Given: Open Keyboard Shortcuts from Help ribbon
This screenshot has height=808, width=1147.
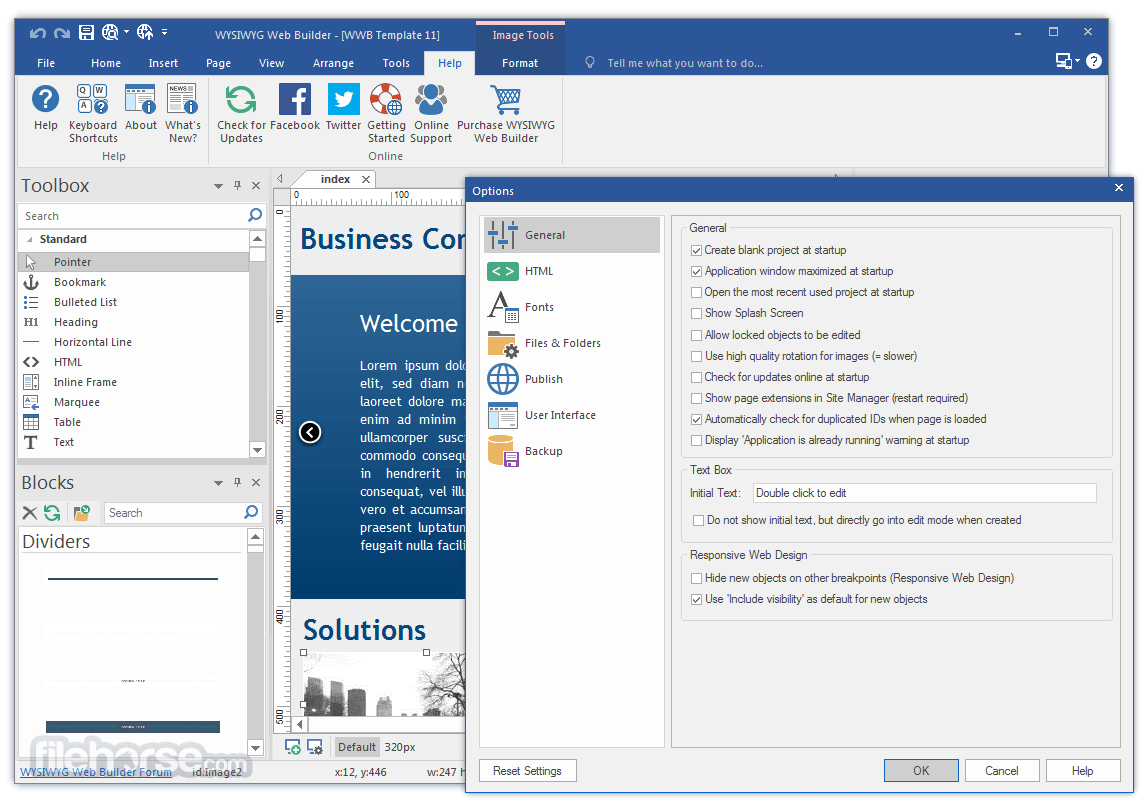Looking at the screenshot, I should (93, 114).
